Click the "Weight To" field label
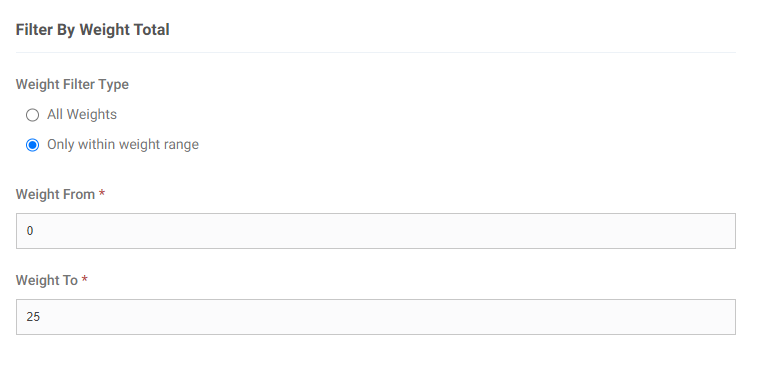Screen dimensions: 757x371 47,280
